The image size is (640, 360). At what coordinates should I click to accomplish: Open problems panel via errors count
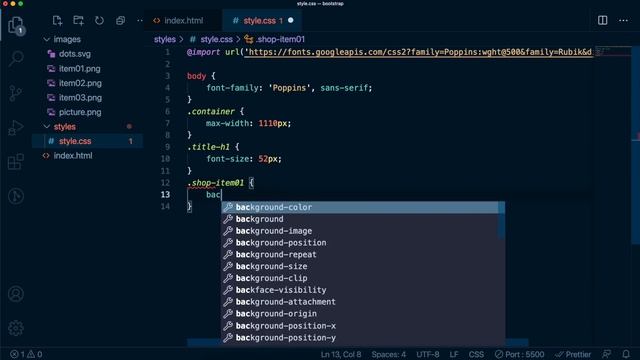pos(17,354)
